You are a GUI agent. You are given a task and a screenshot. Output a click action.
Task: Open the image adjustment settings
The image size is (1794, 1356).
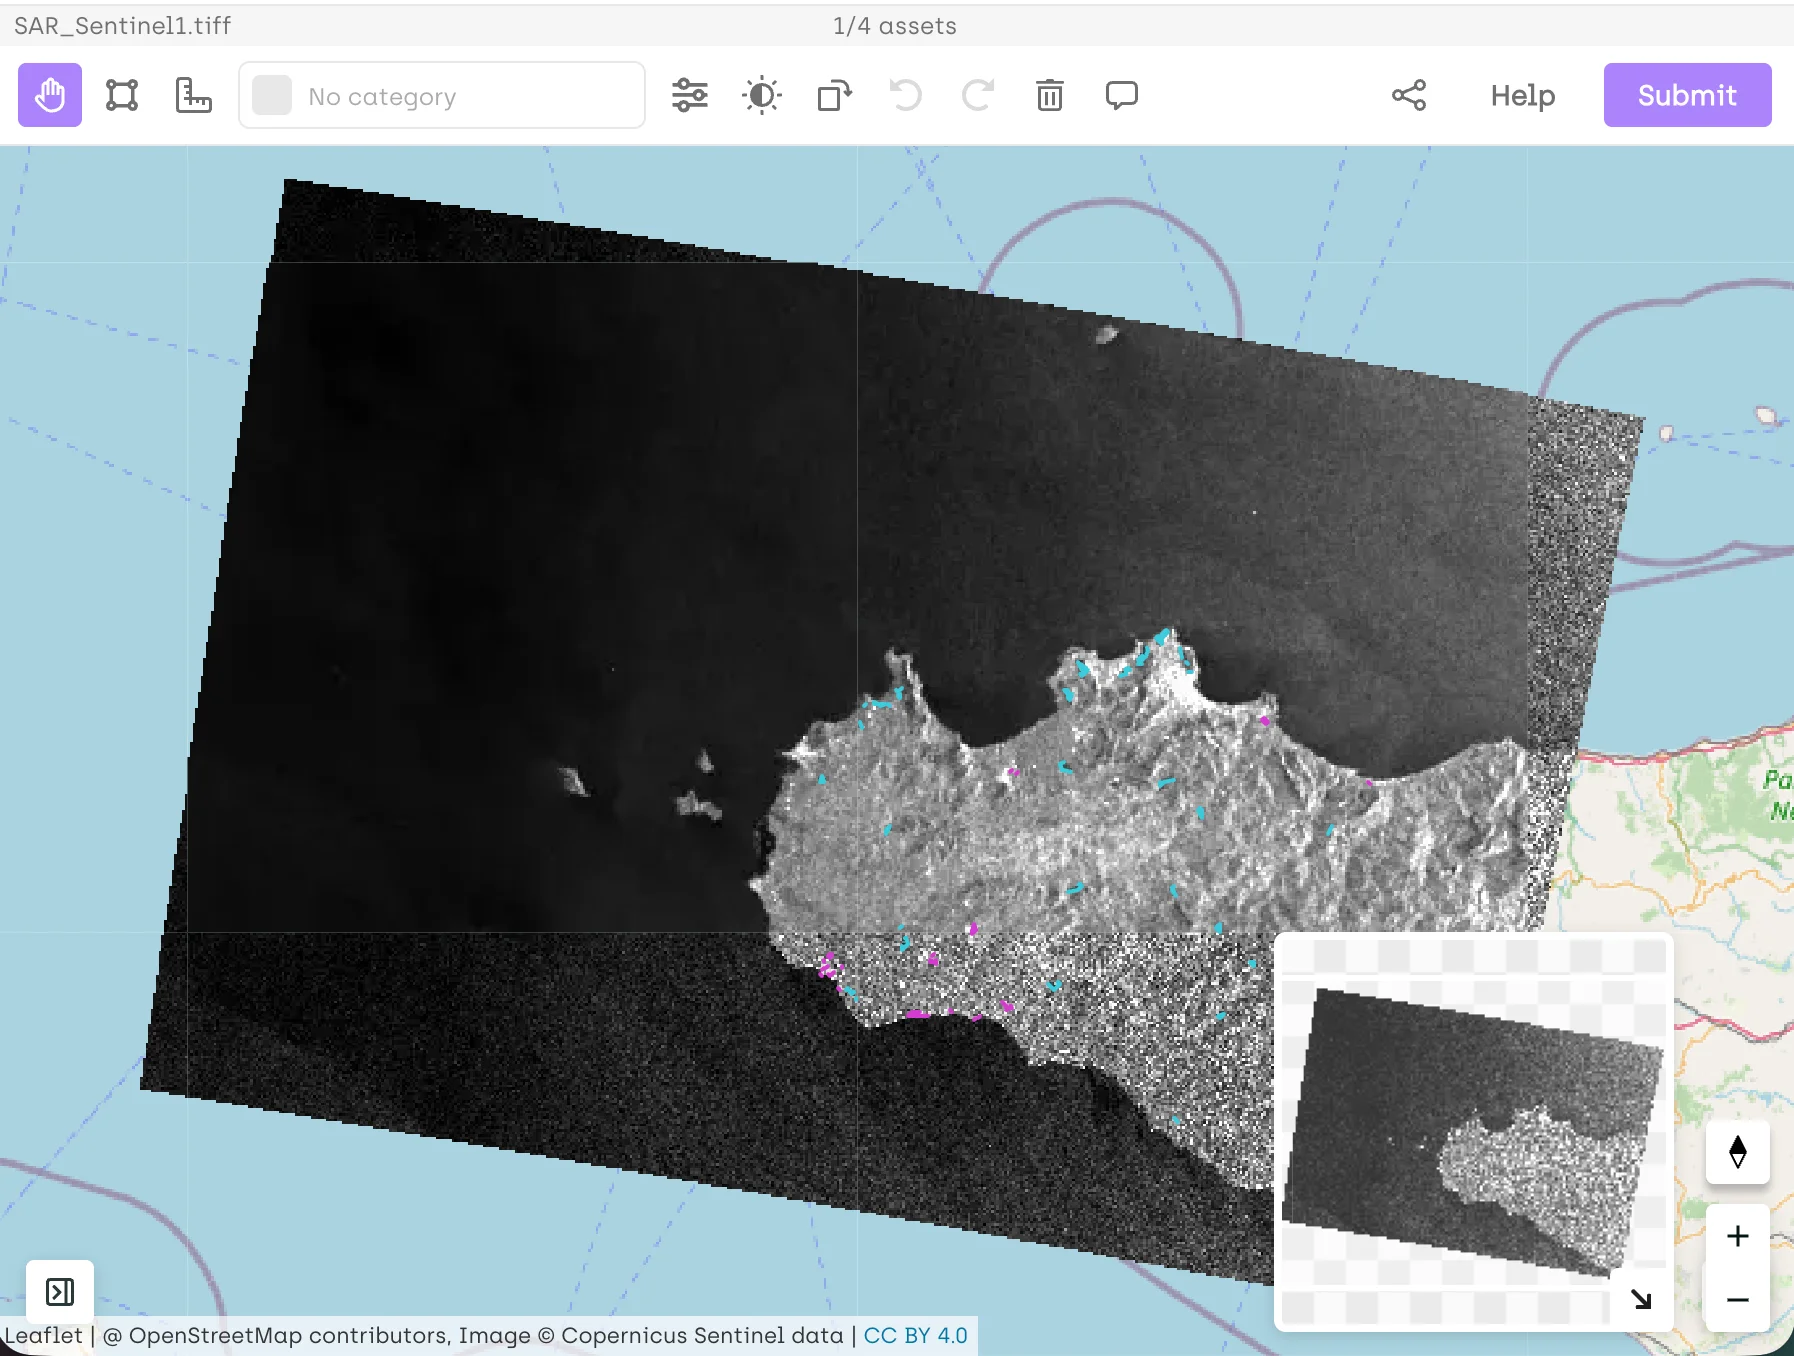[x=691, y=95]
